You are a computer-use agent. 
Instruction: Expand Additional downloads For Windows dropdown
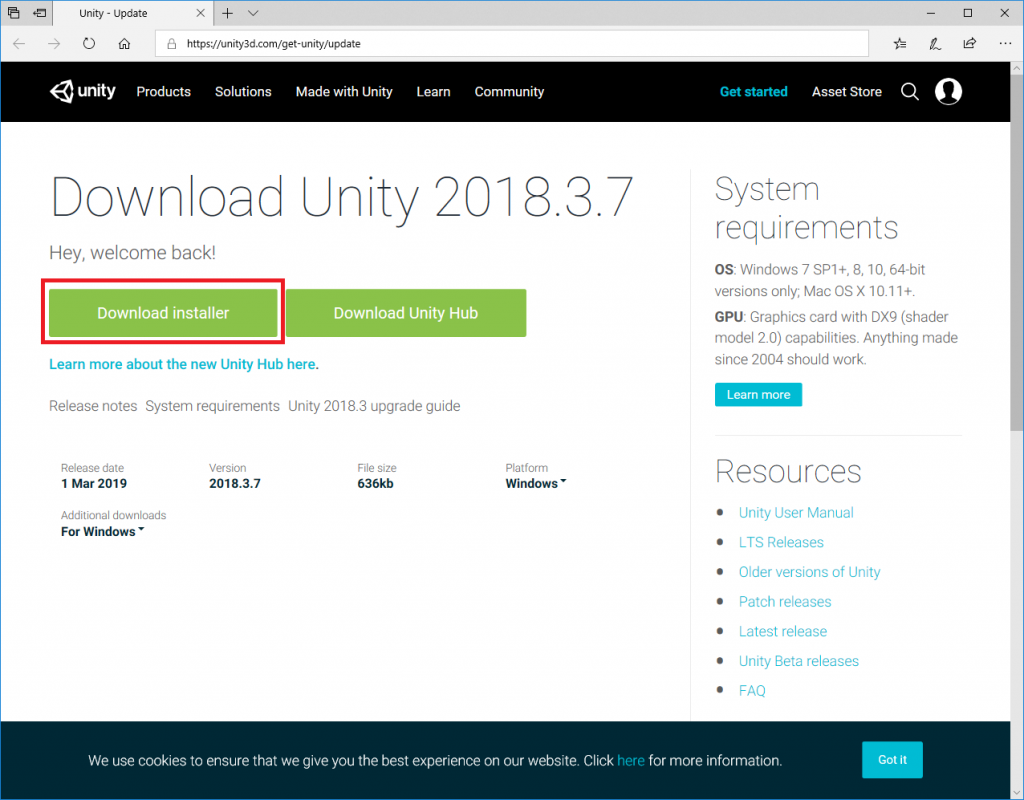102,531
